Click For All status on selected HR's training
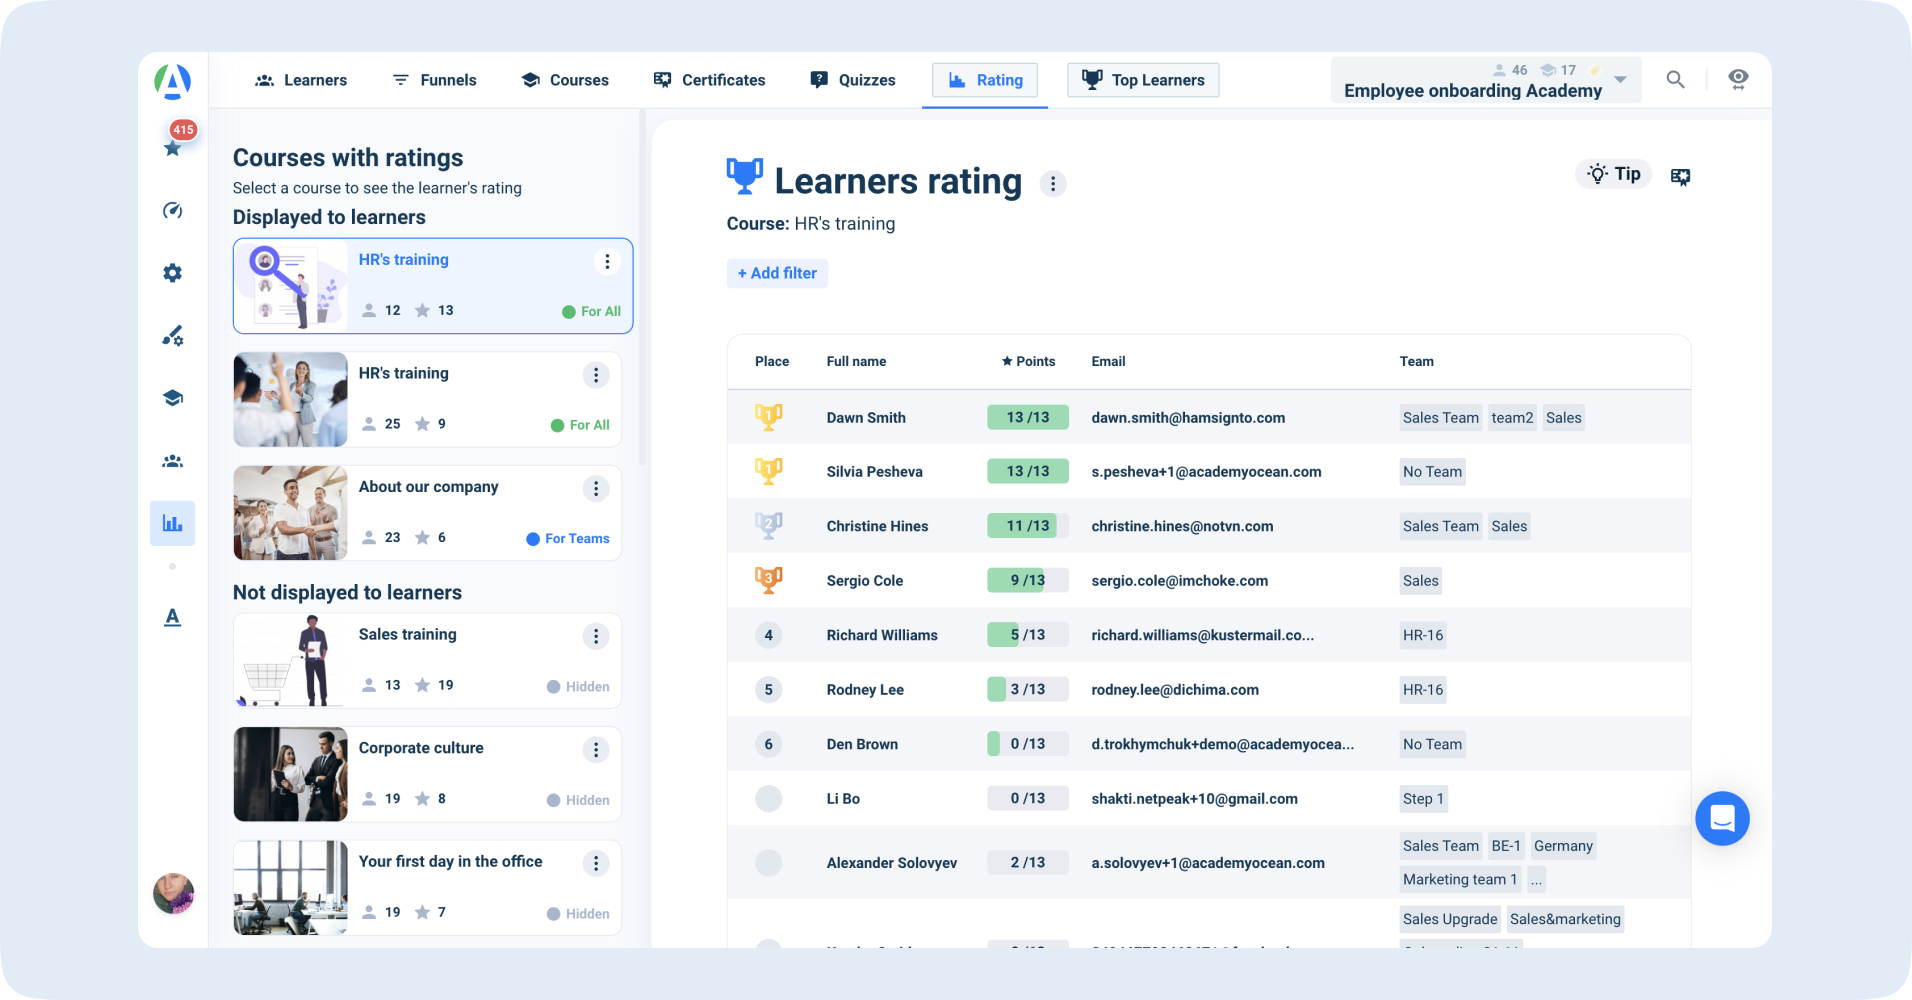 (591, 312)
